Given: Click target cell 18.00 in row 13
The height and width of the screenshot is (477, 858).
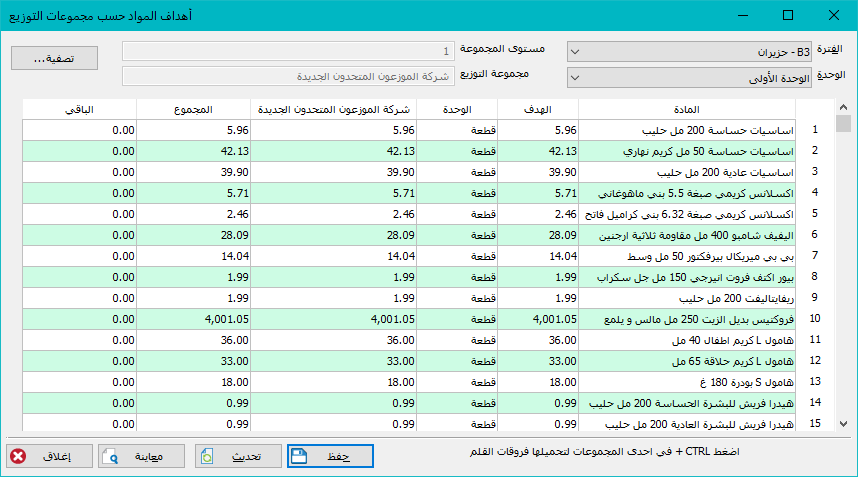Looking at the screenshot, I should pos(538,382).
